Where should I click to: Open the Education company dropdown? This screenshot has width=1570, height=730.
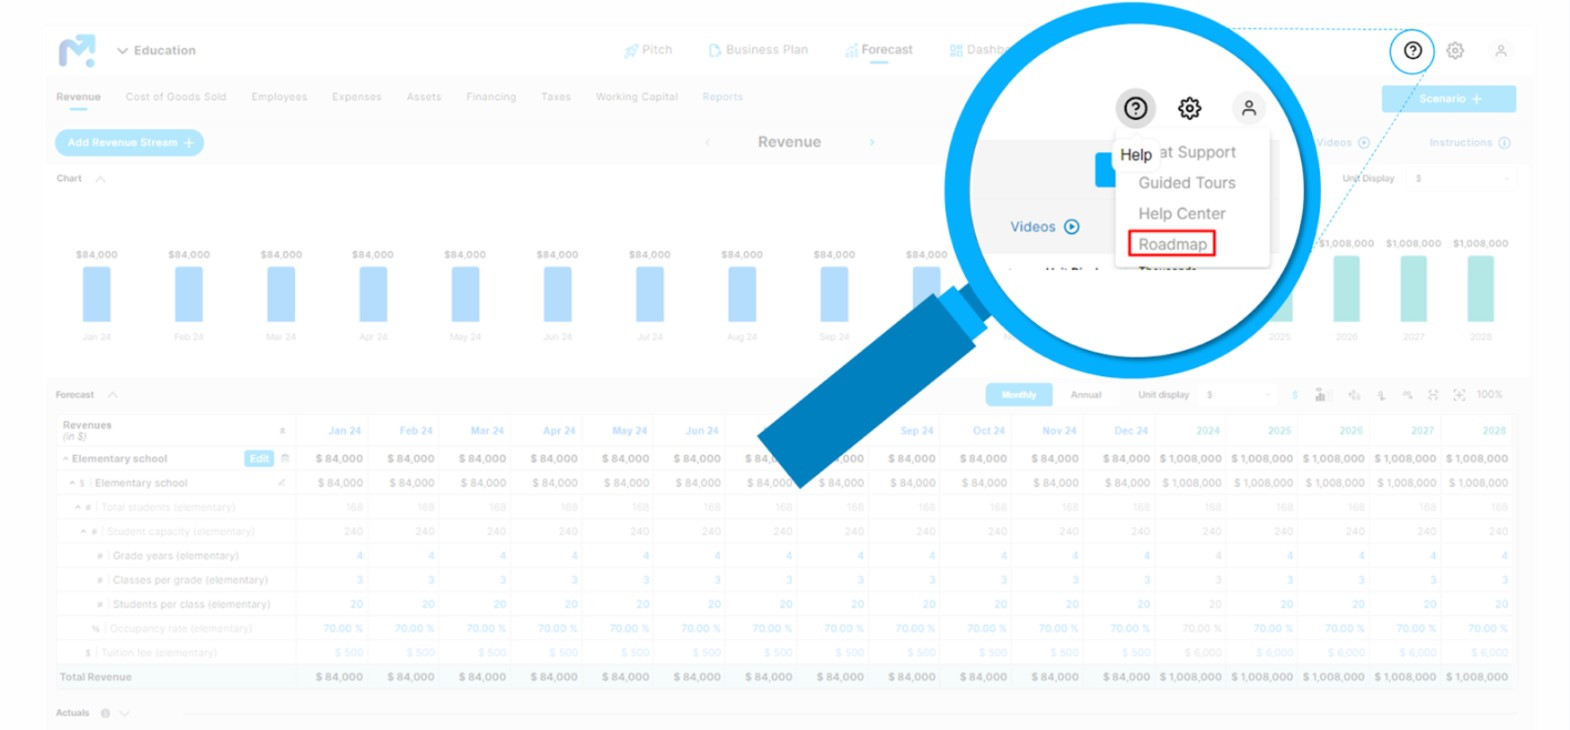[x=156, y=51]
